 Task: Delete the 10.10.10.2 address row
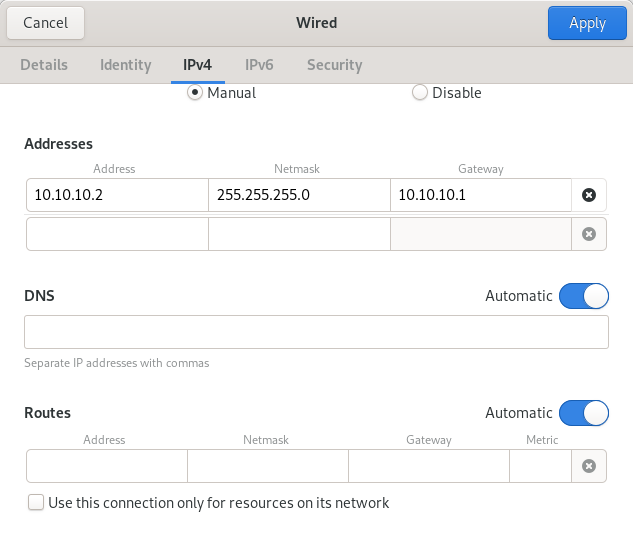coord(589,195)
